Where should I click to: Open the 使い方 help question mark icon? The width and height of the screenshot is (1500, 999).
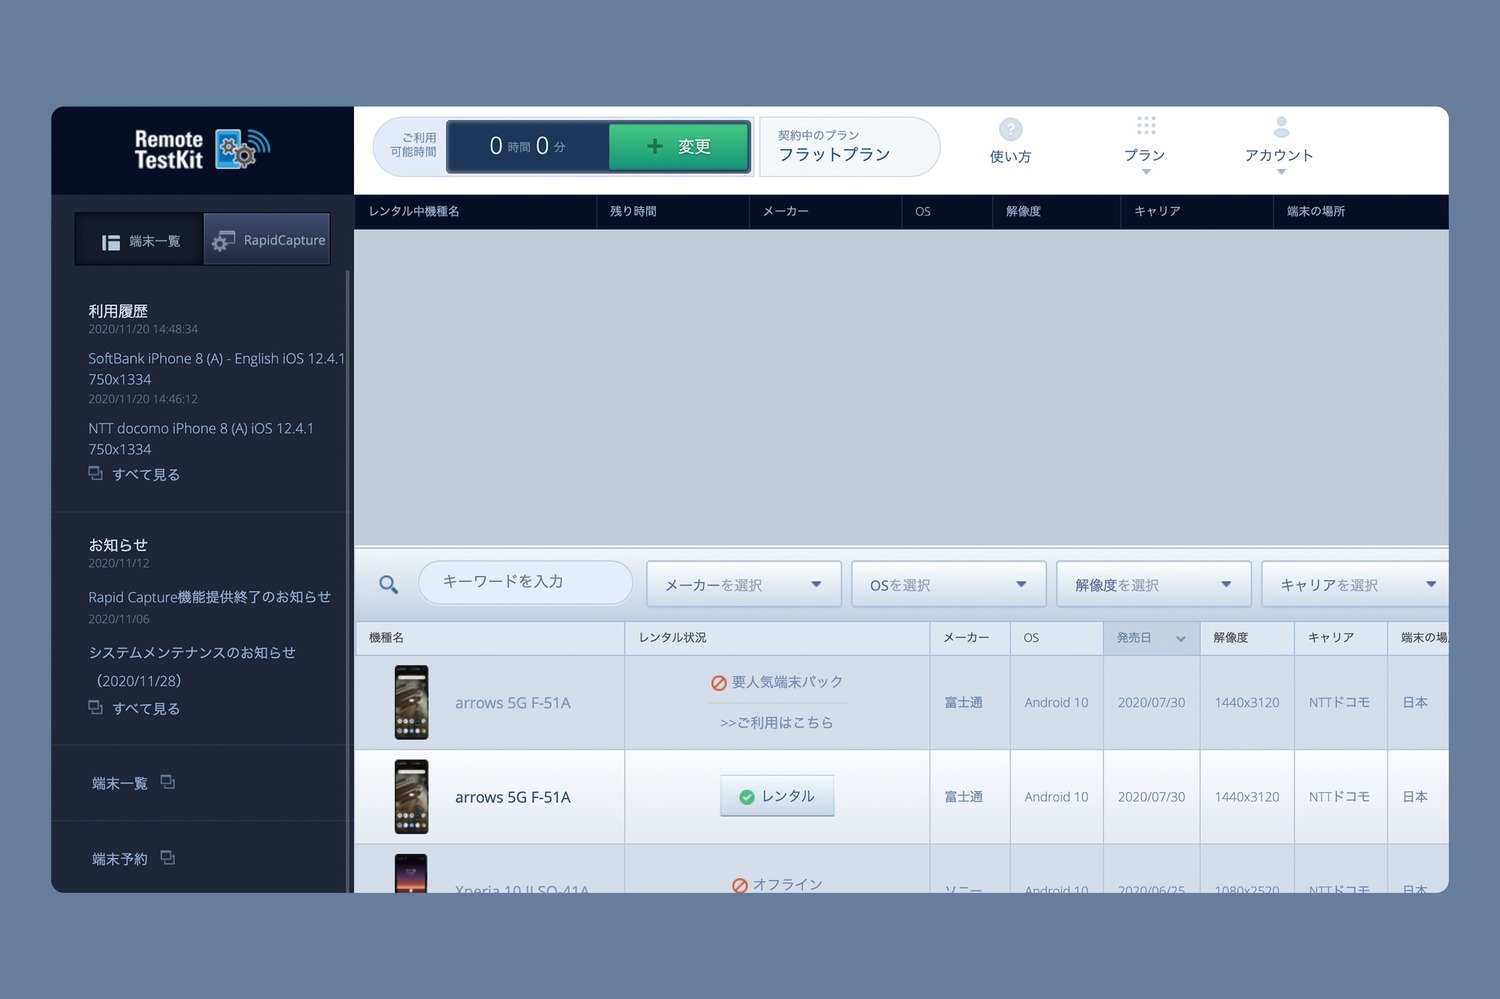pyautogui.click(x=1010, y=130)
